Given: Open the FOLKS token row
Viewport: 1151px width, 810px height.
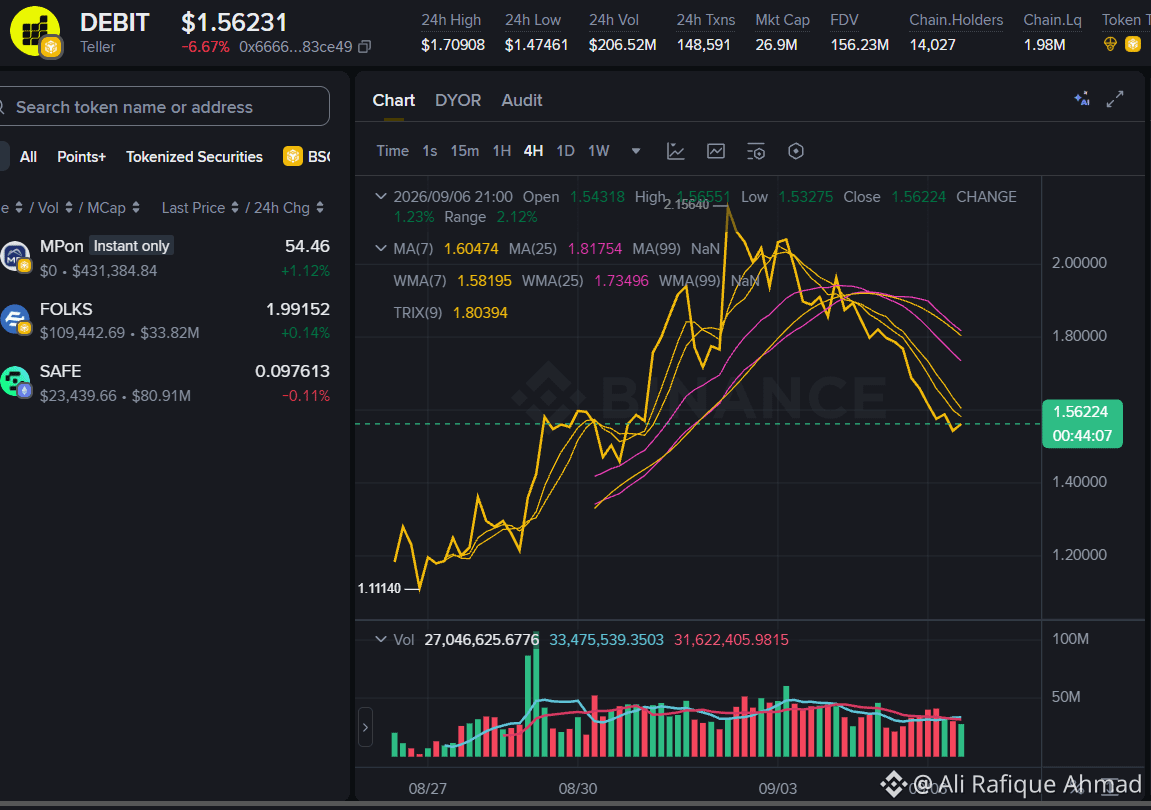Looking at the screenshot, I should pyautogui.click(x=165, y=321).
